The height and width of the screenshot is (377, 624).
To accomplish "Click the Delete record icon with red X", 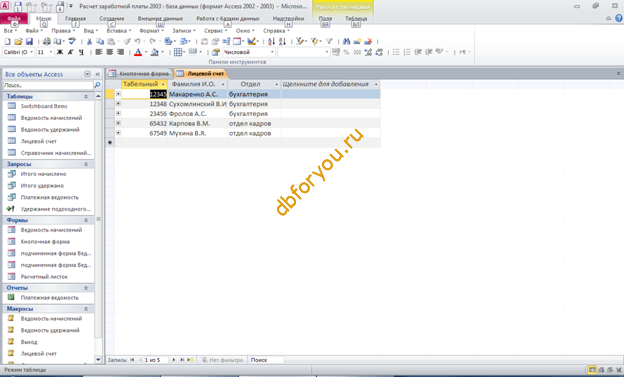I will [x=368, y=41].
